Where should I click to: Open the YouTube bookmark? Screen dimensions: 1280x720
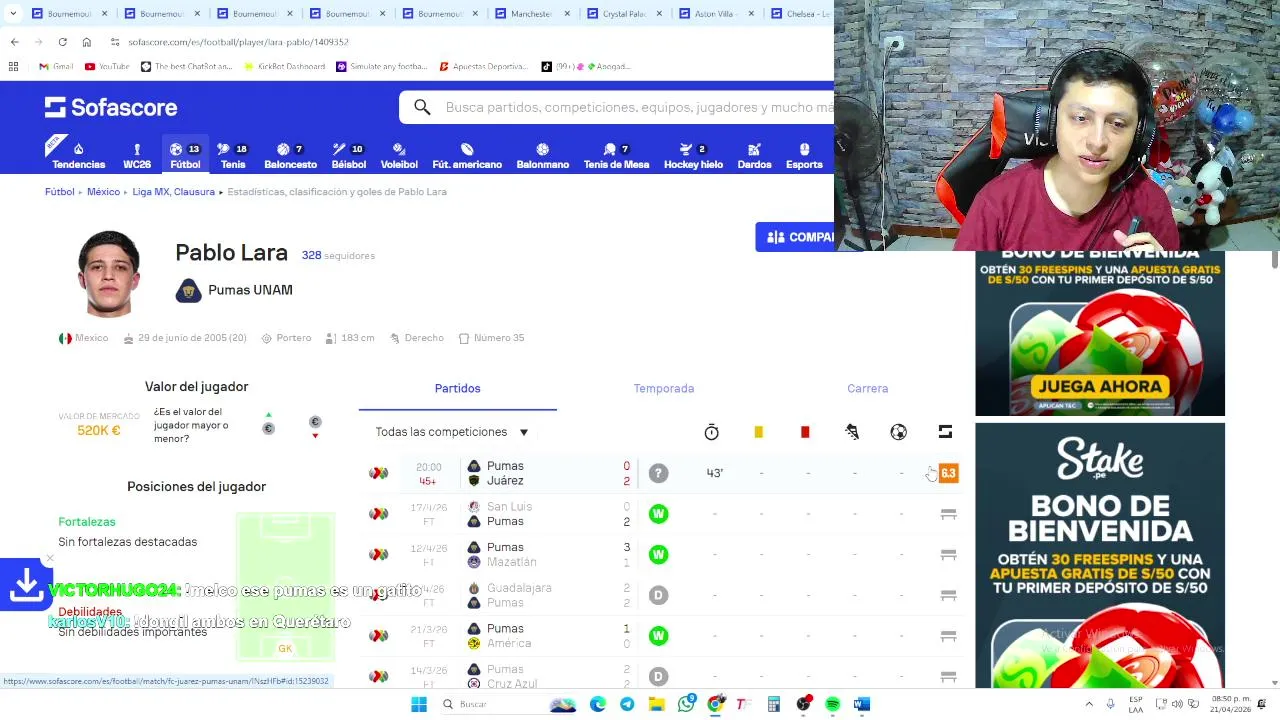(107, 66)
